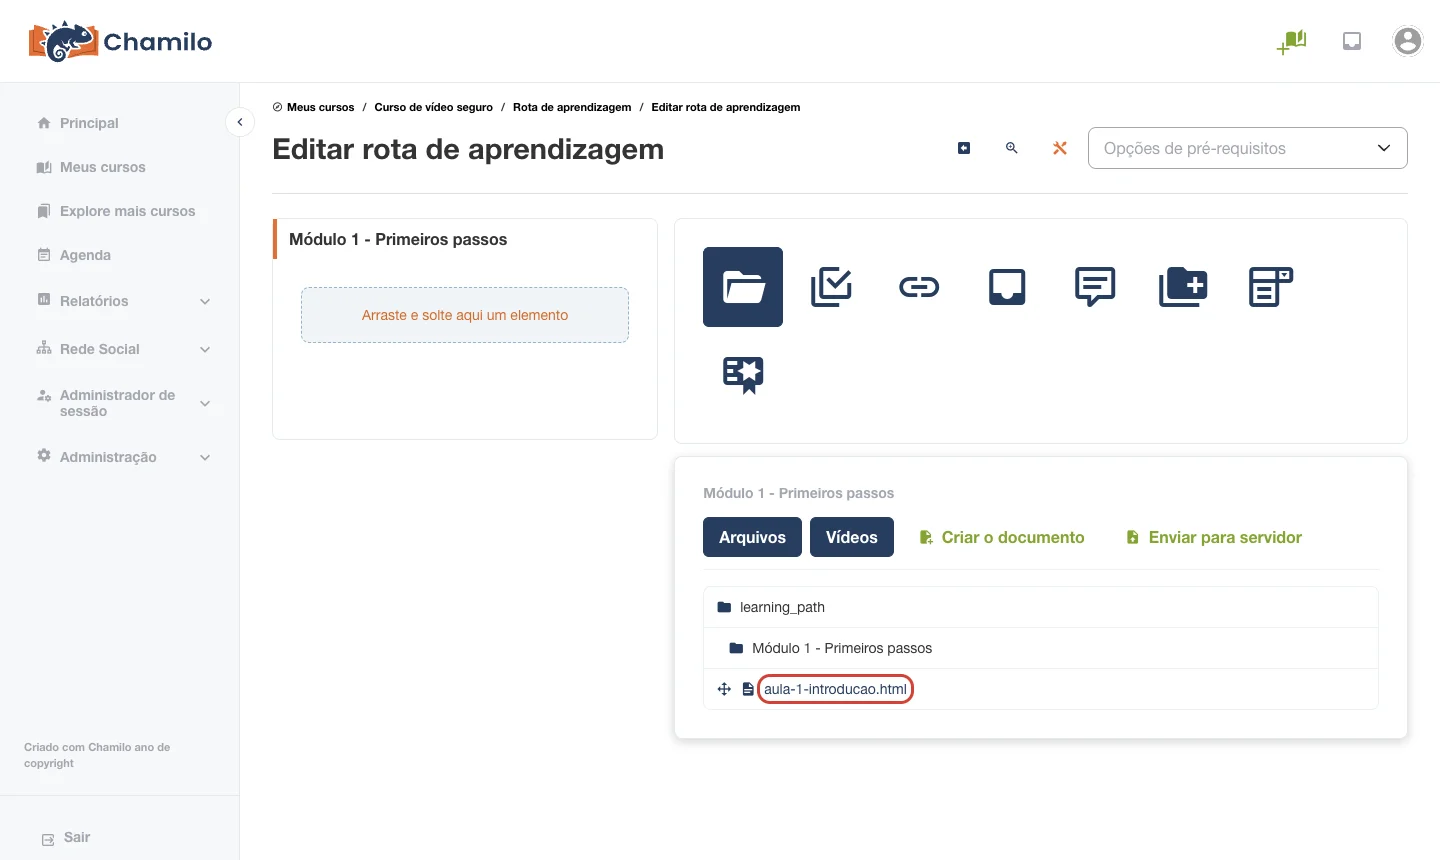Click Meus cursos breadcrumb link
The height and width of the screenshot is (860, 1440).
320,107
